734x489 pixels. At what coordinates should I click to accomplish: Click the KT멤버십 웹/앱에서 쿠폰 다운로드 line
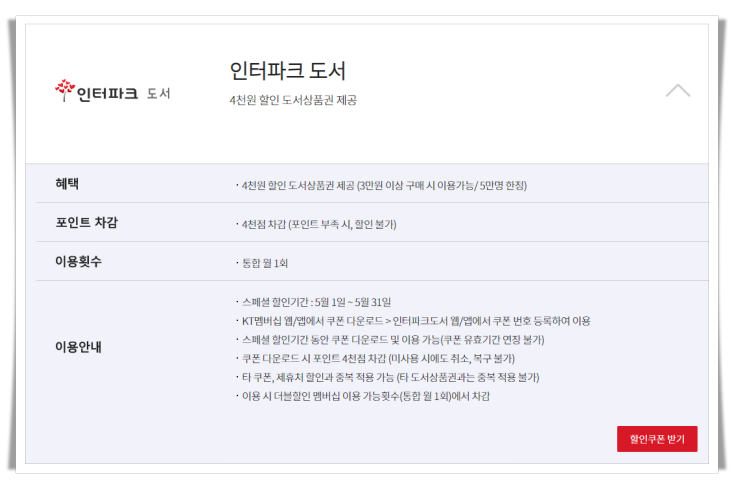coord(416,321)
